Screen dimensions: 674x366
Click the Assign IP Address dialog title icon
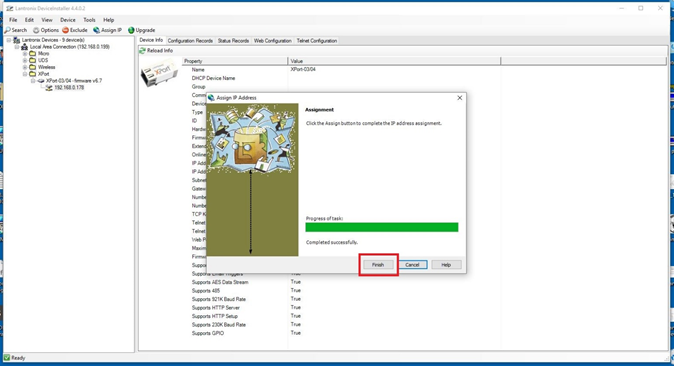tap(211, 98)
